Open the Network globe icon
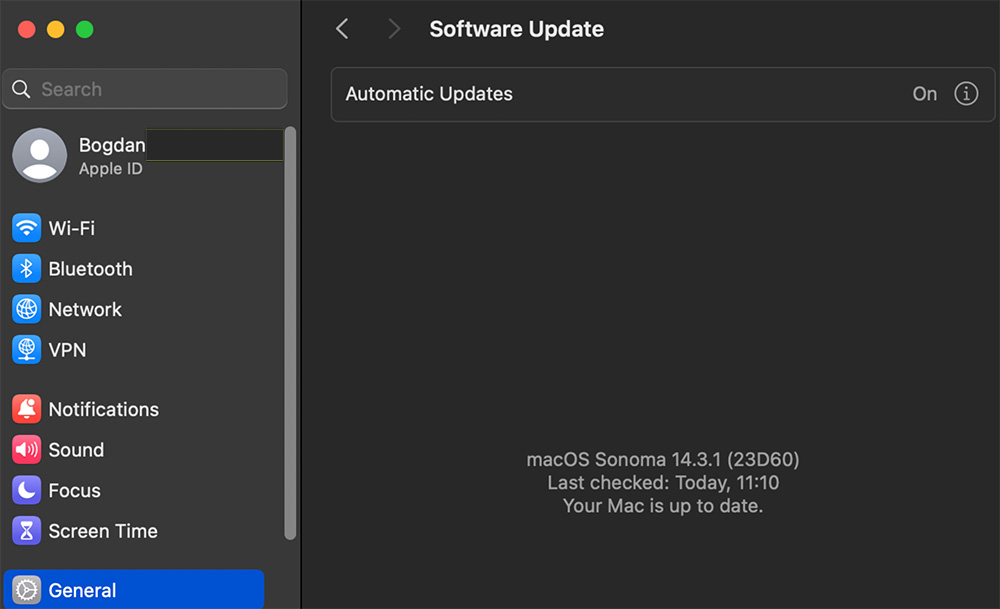 click(x=26, y=309)
